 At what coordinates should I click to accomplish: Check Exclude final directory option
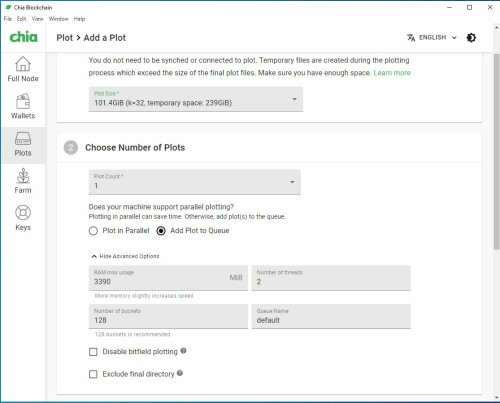[x=93, y=374]
